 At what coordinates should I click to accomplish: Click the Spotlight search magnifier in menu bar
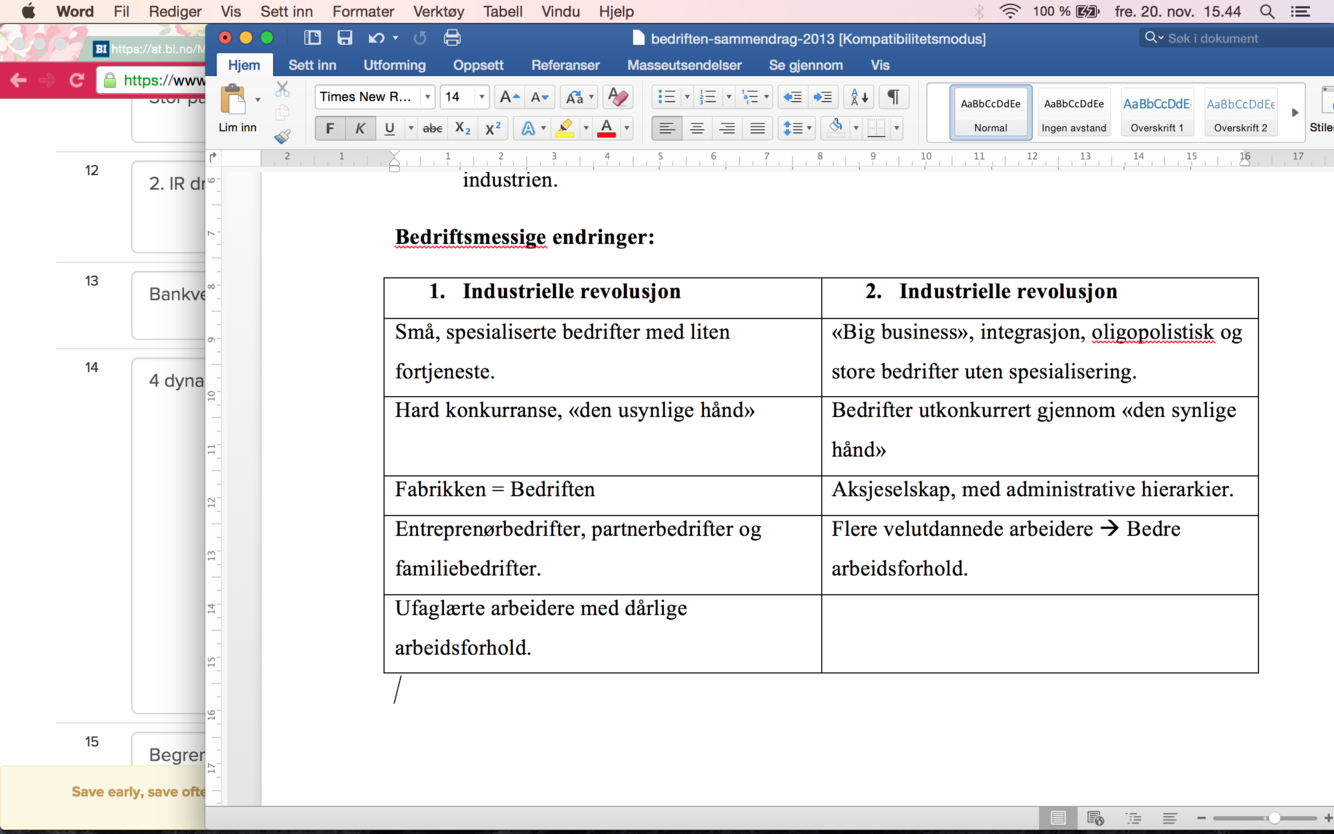(x=1267, y=12)
